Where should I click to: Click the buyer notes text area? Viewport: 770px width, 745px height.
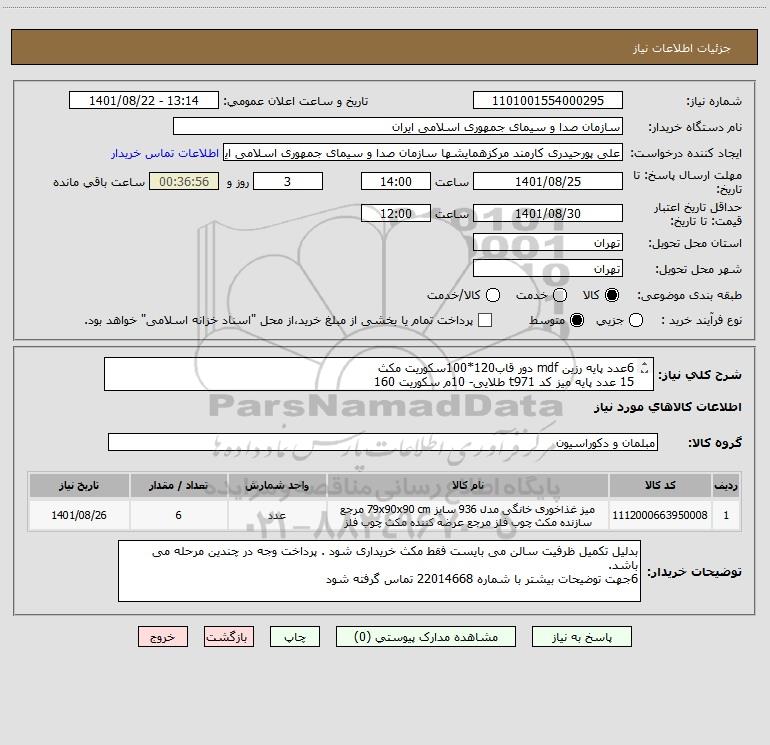coord(379,571)
